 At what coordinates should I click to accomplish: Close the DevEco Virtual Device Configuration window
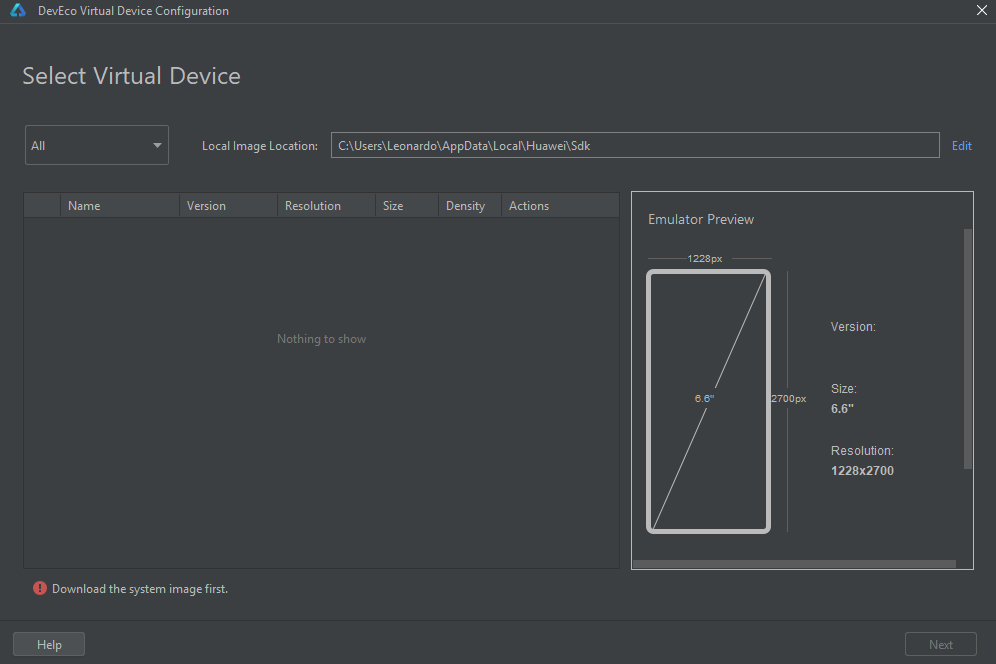click(981, 10)
